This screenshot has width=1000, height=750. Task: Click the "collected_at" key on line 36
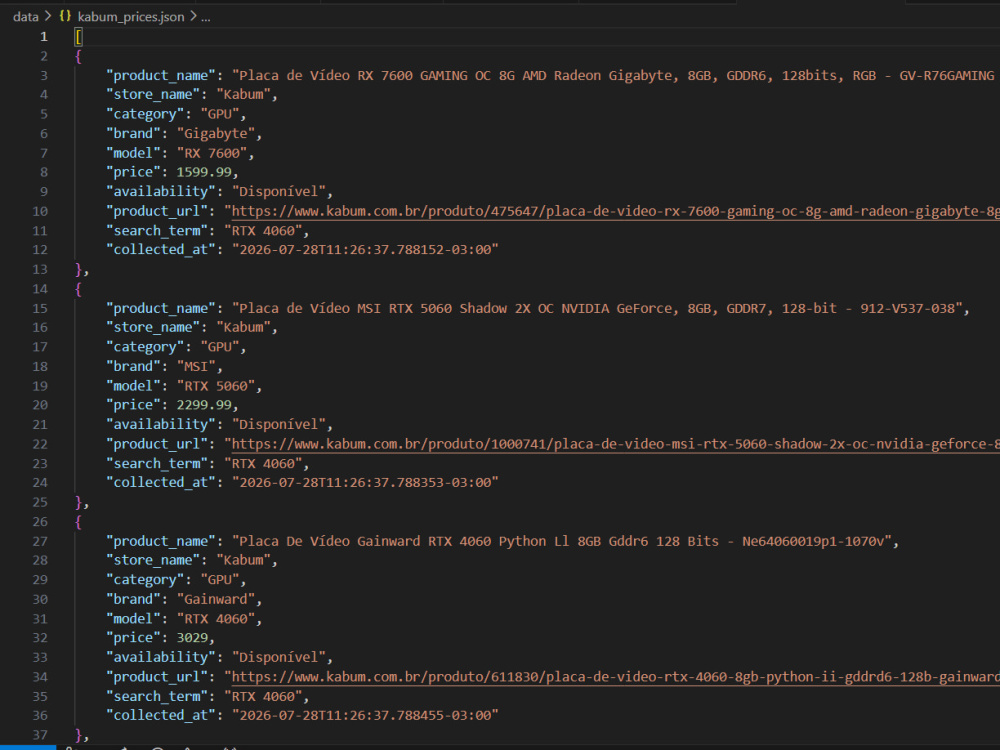point(161,716)
